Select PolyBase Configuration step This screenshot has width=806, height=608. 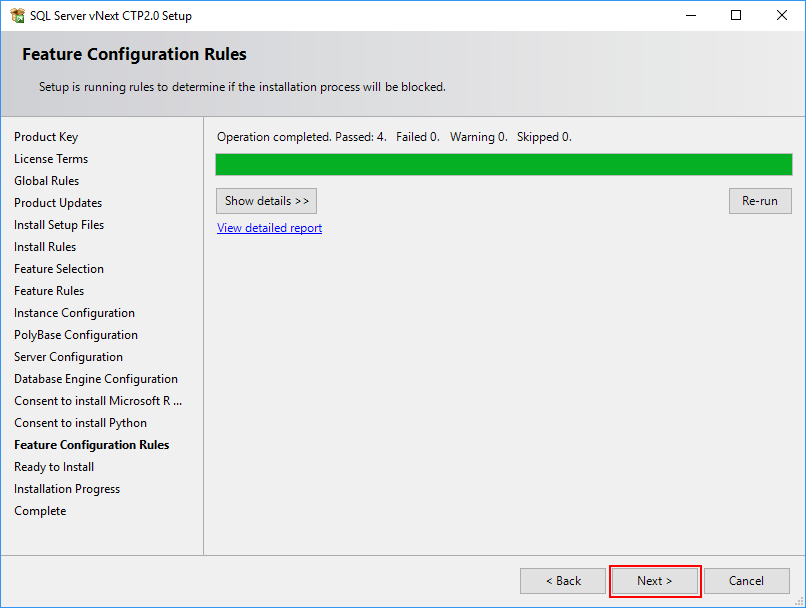tap(76, 334)
